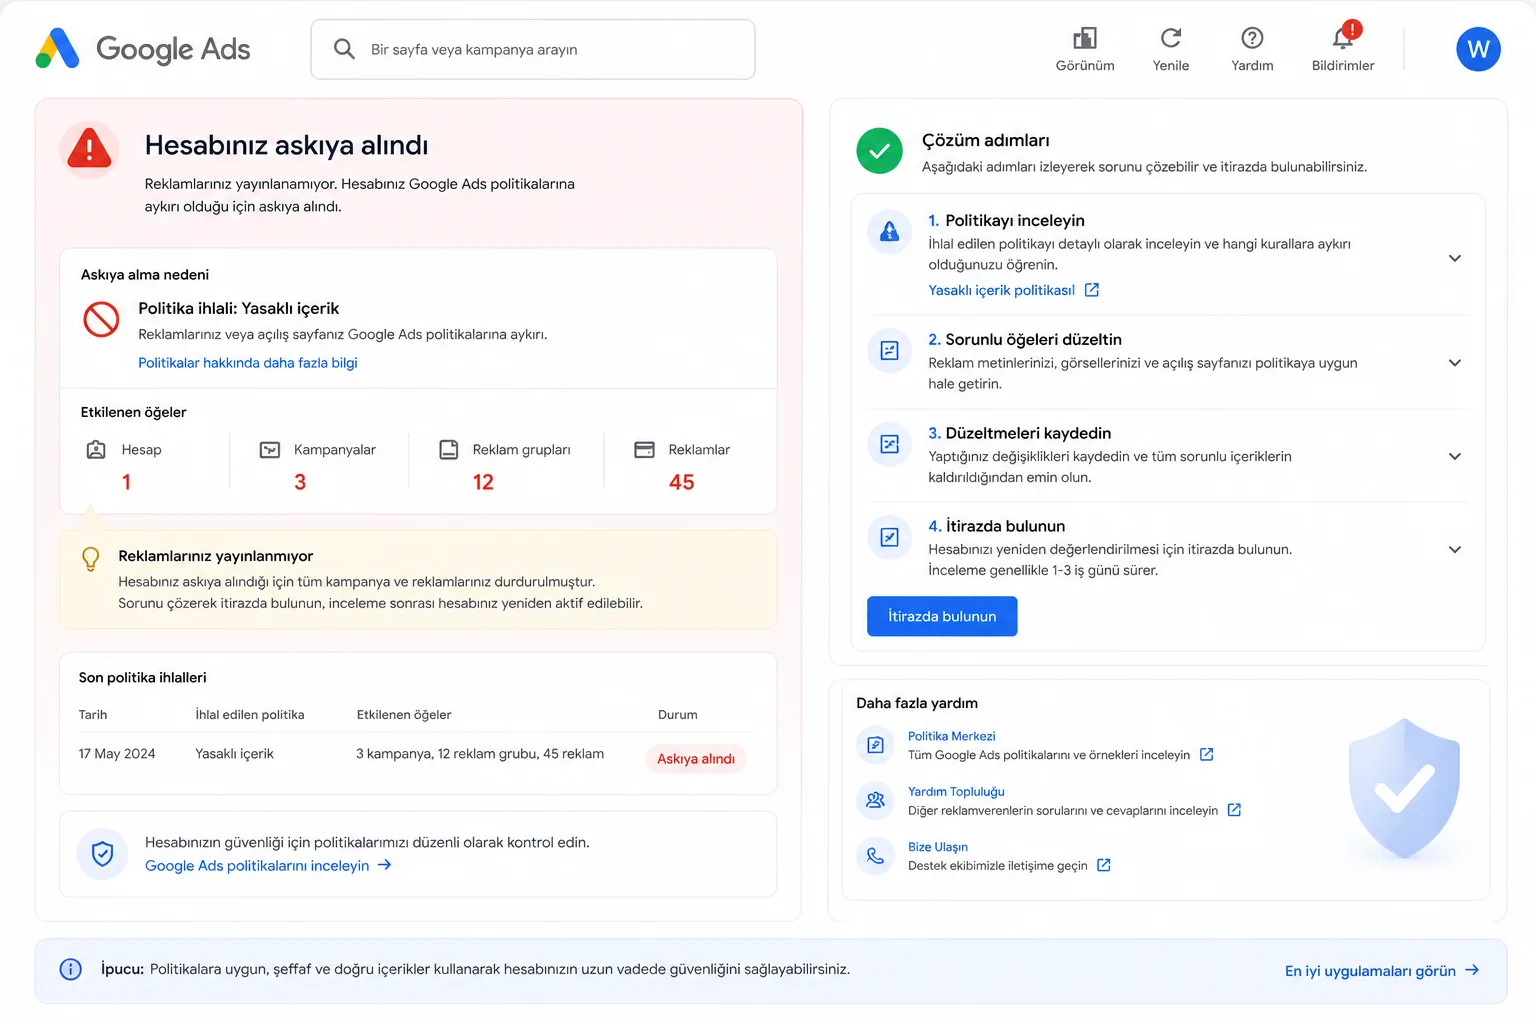This screenshot has height=1024, width=1536.
Task: Expand step 1 Politikayı inceleyin chevron
Action: coord(1455,258)
